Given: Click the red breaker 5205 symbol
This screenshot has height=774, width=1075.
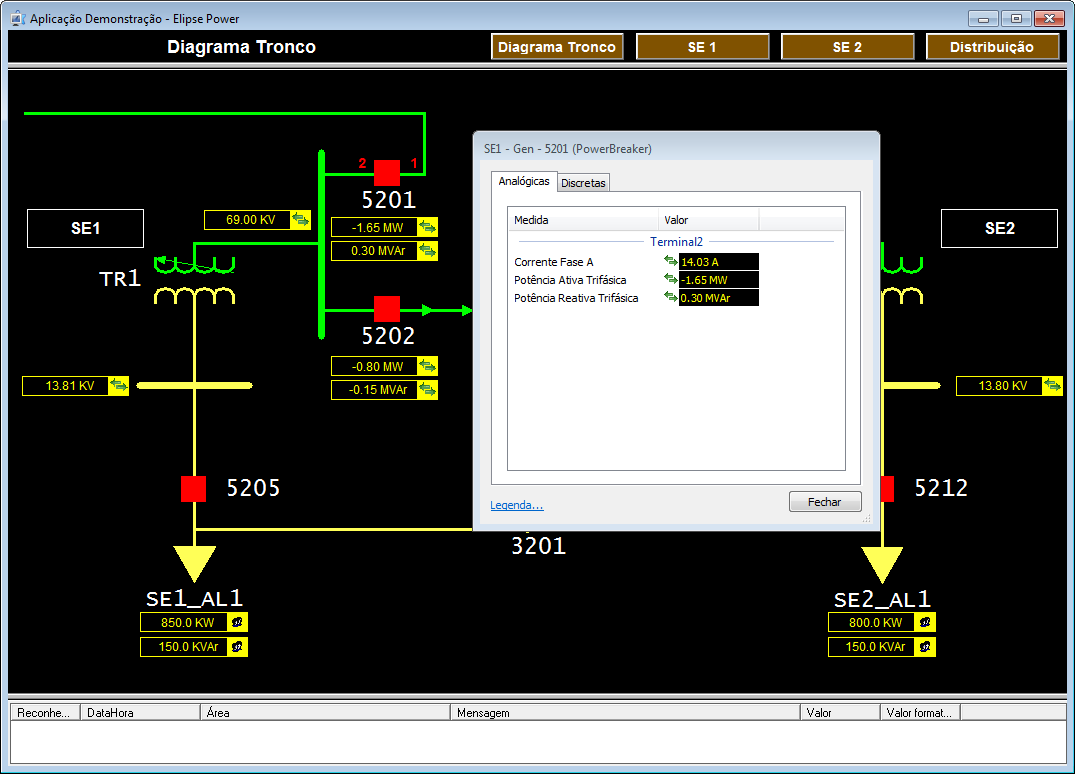Looking at the screenshot, I should tap(193, 489).
